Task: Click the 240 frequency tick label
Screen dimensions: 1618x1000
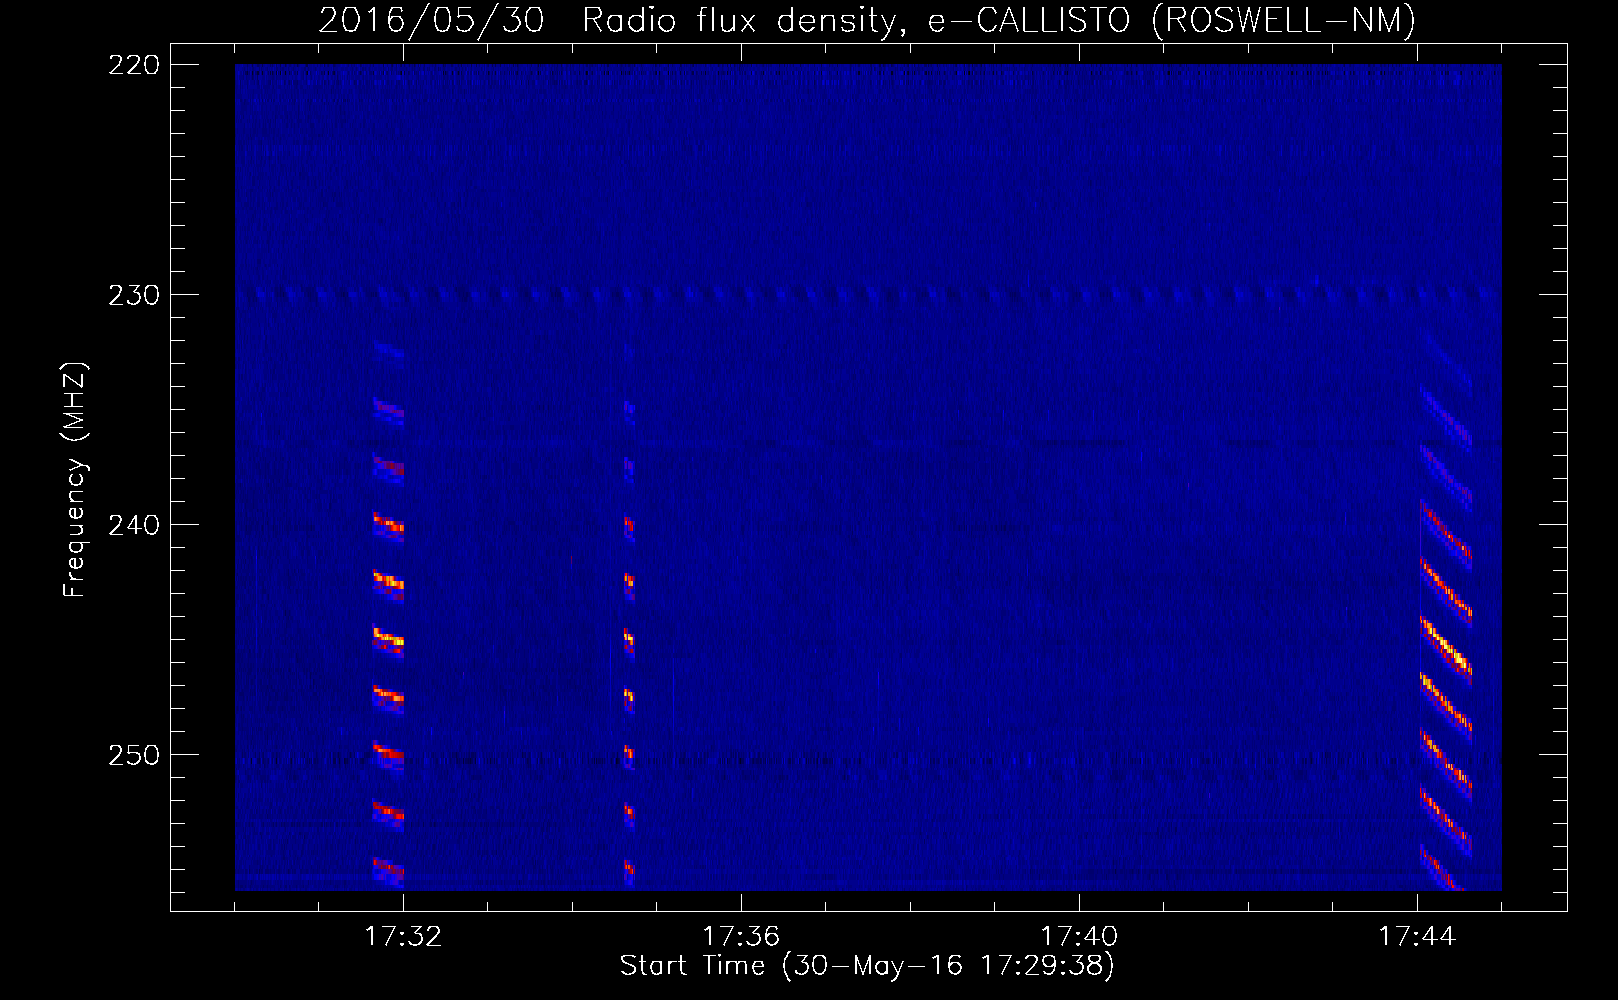Action: 133,525
